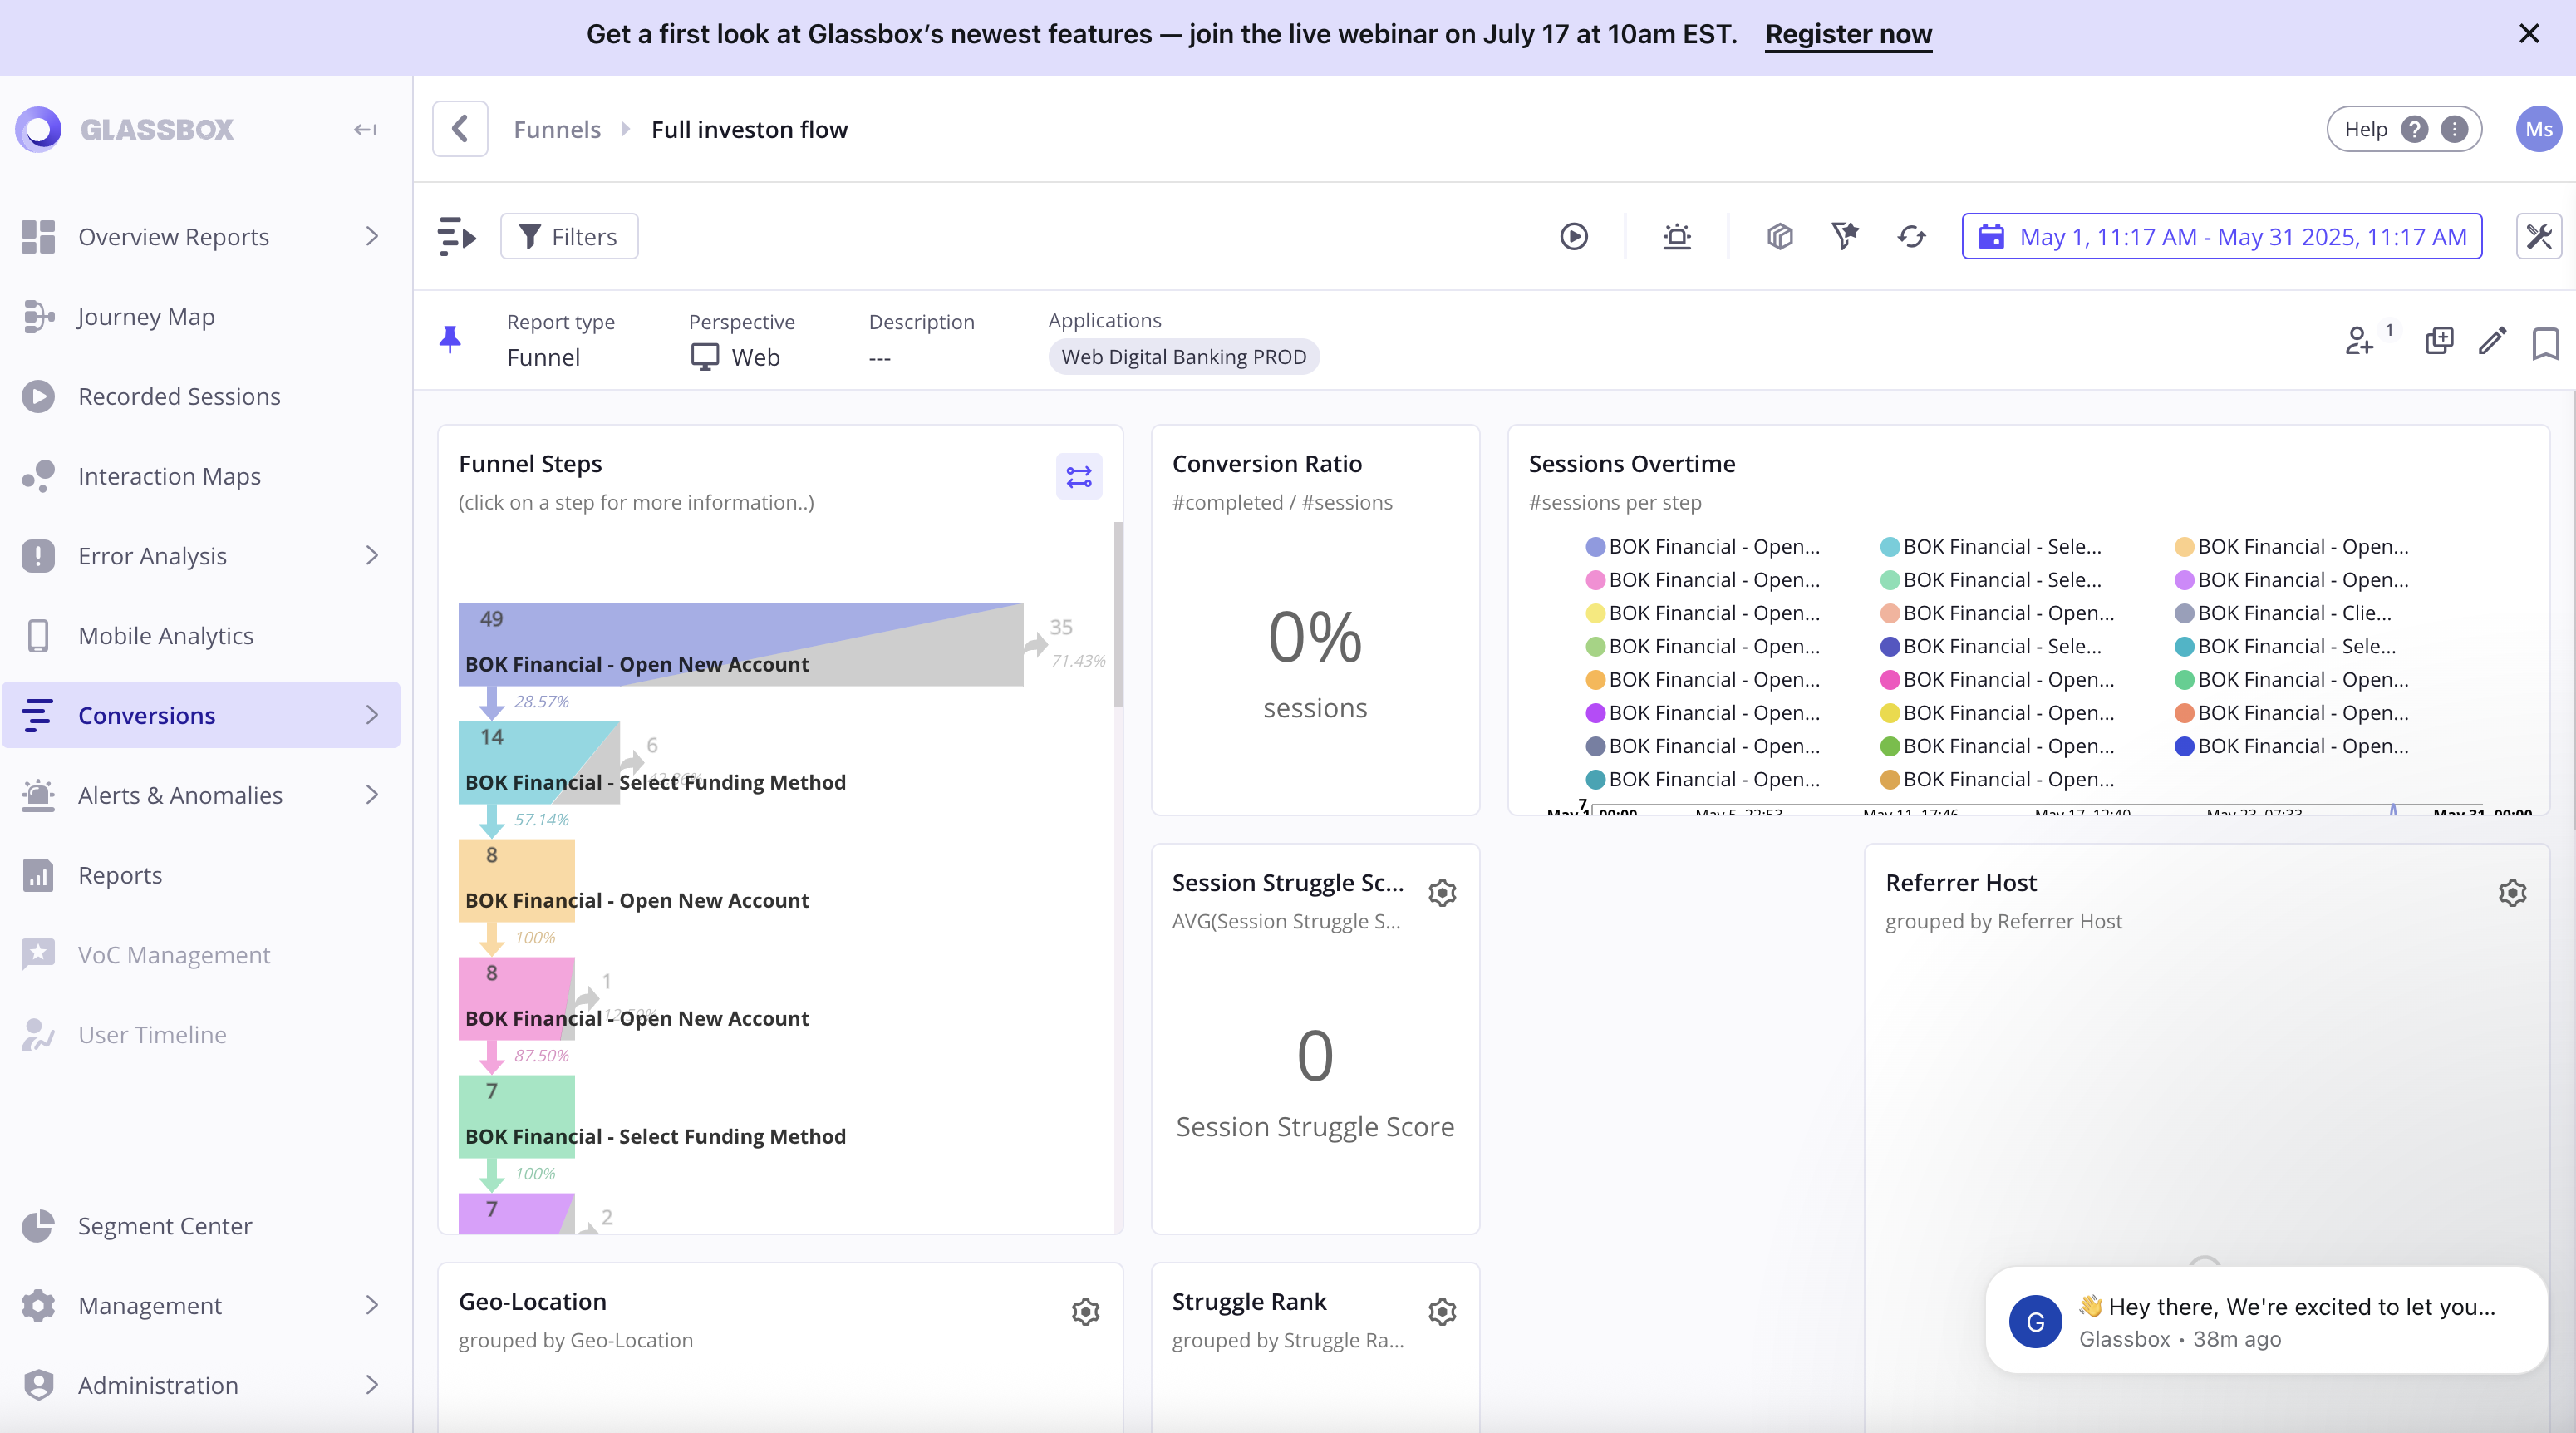Close the webinar announcement banner

[2529, 34]
